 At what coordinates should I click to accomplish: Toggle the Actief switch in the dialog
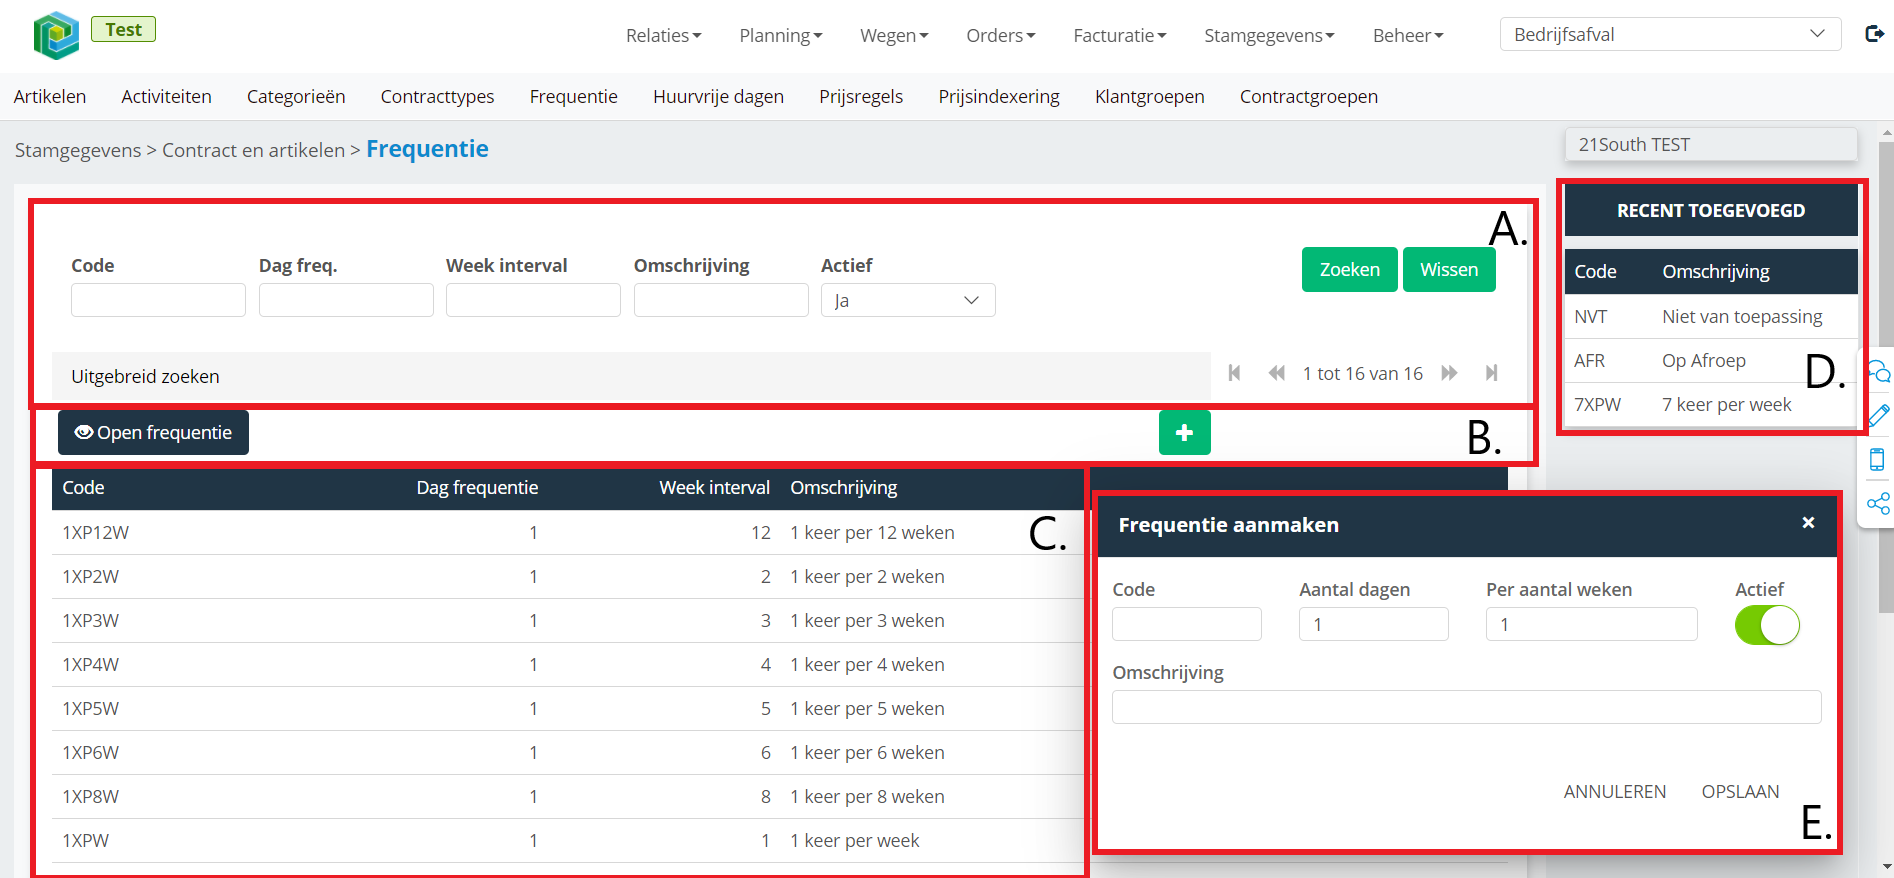(x=1767, y=625)
